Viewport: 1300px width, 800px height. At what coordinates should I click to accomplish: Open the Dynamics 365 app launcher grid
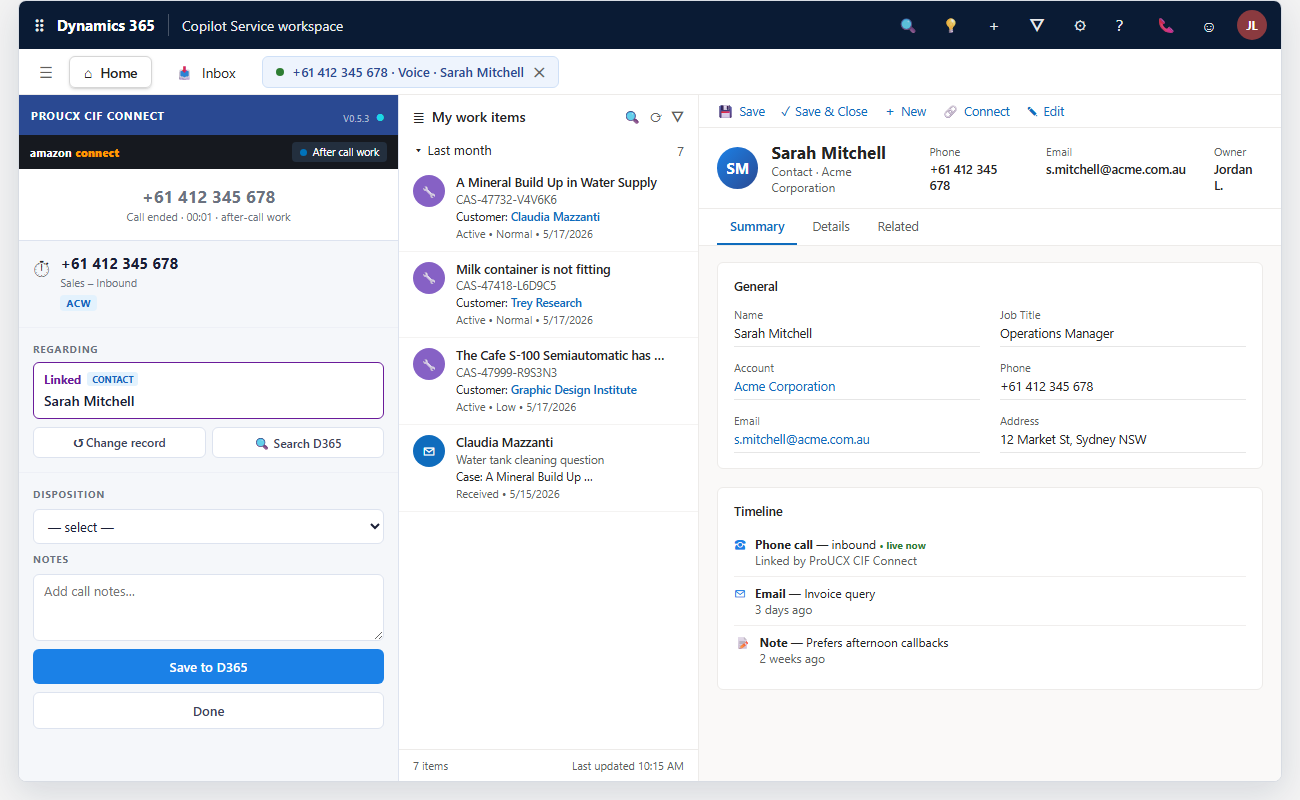40,26
